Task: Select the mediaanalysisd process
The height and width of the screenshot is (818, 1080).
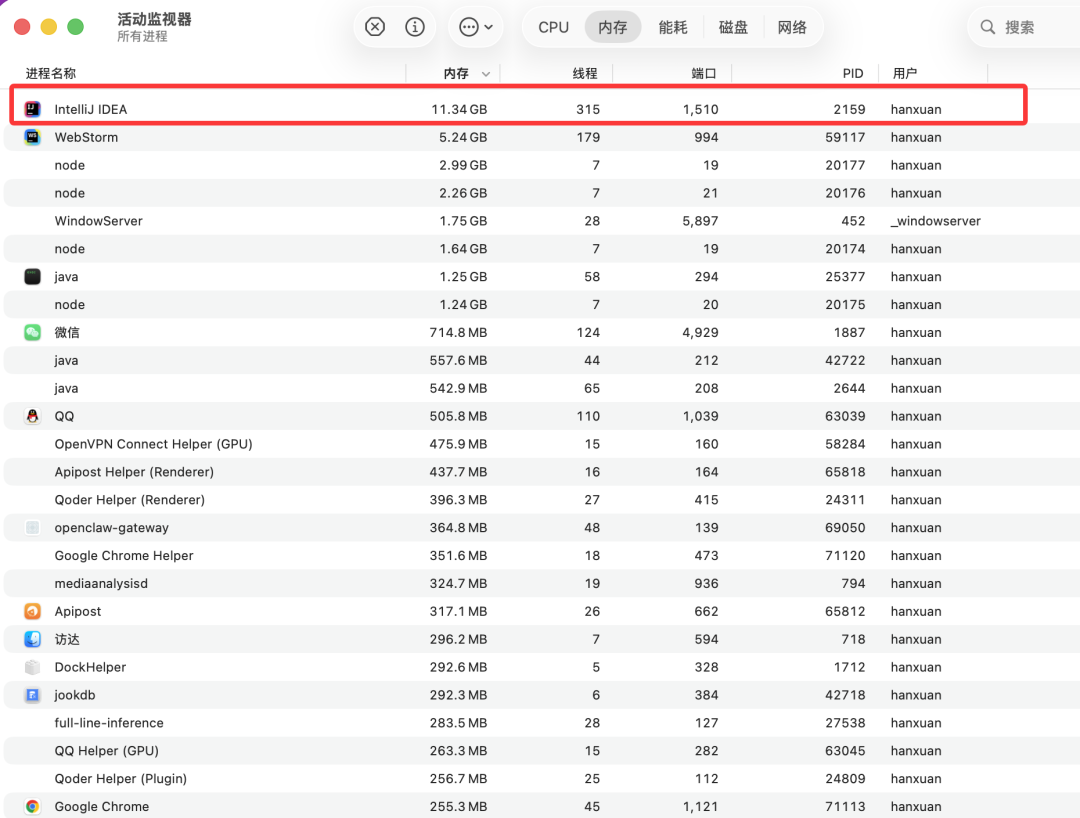Action: click(x=540, y=583)
